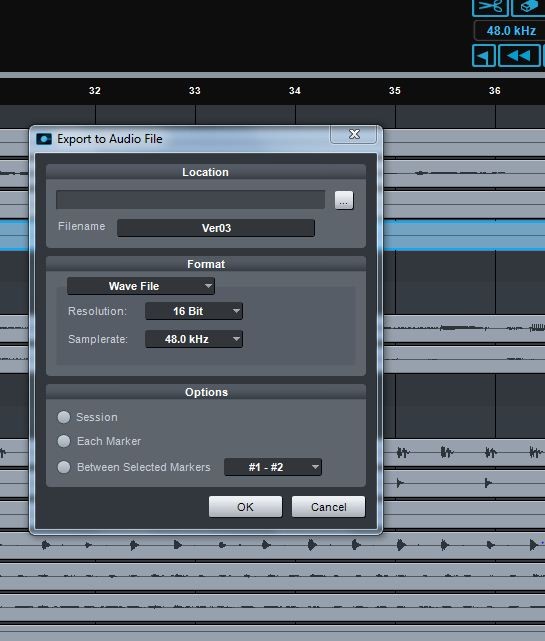Click the rewind transport button
545x641 pixels.
(519, 56)
